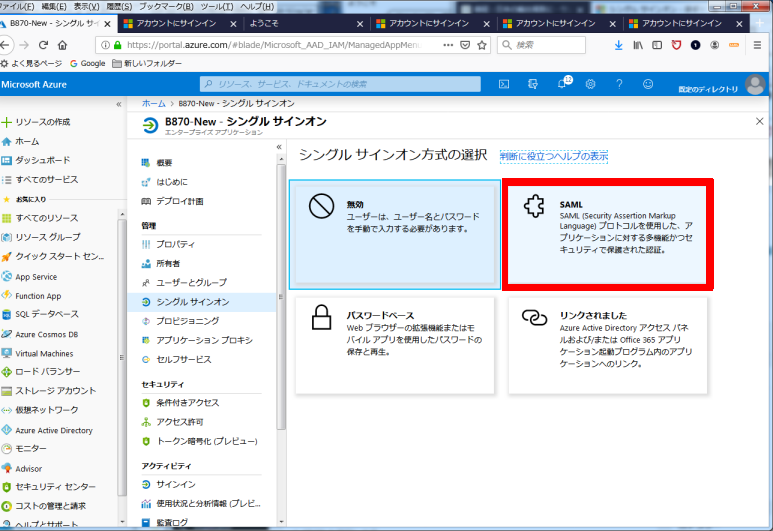The width and height of the screenshot is (773, 531).
Task: Open Firefox hamburger menu
Action: tap(757, 45)
